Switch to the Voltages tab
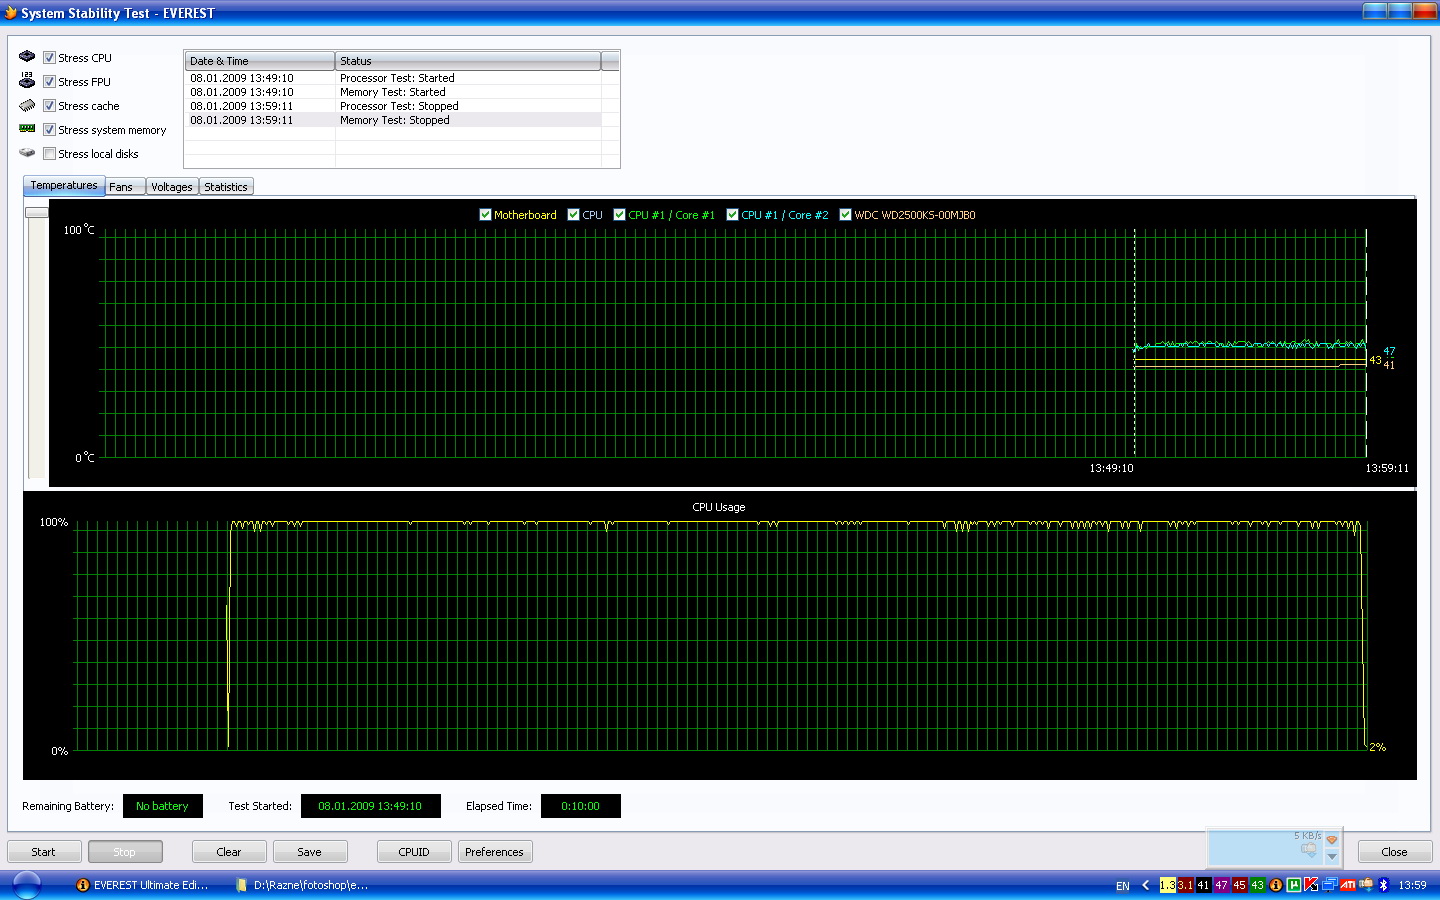The image size is (1440, 900). pos(172,187)
